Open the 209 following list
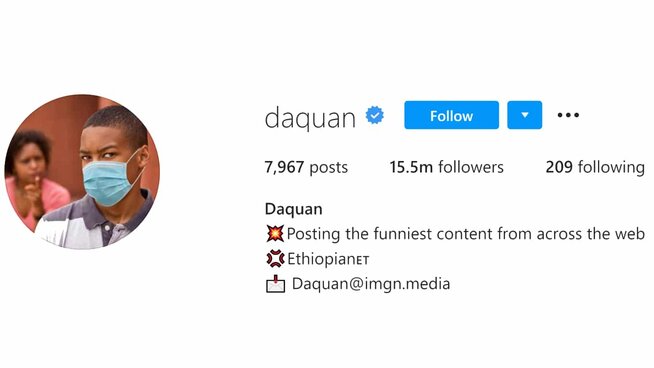 (x=595, y=167)
